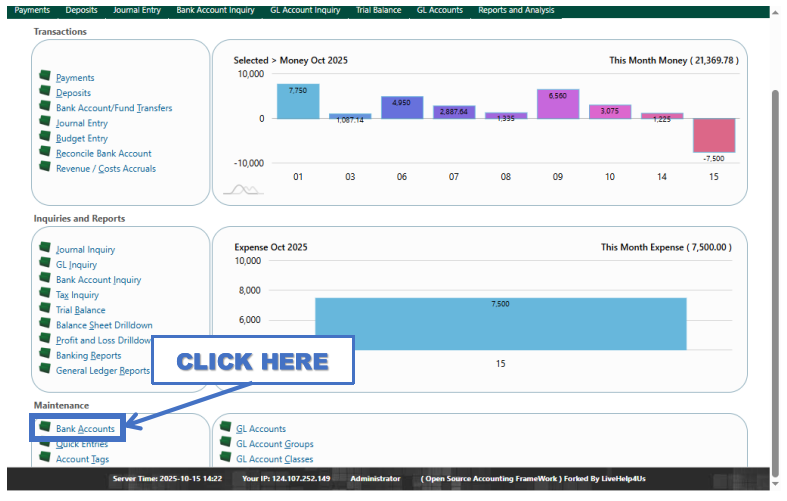Click the icon beside Reconcile Bank Account

(45, 152)
